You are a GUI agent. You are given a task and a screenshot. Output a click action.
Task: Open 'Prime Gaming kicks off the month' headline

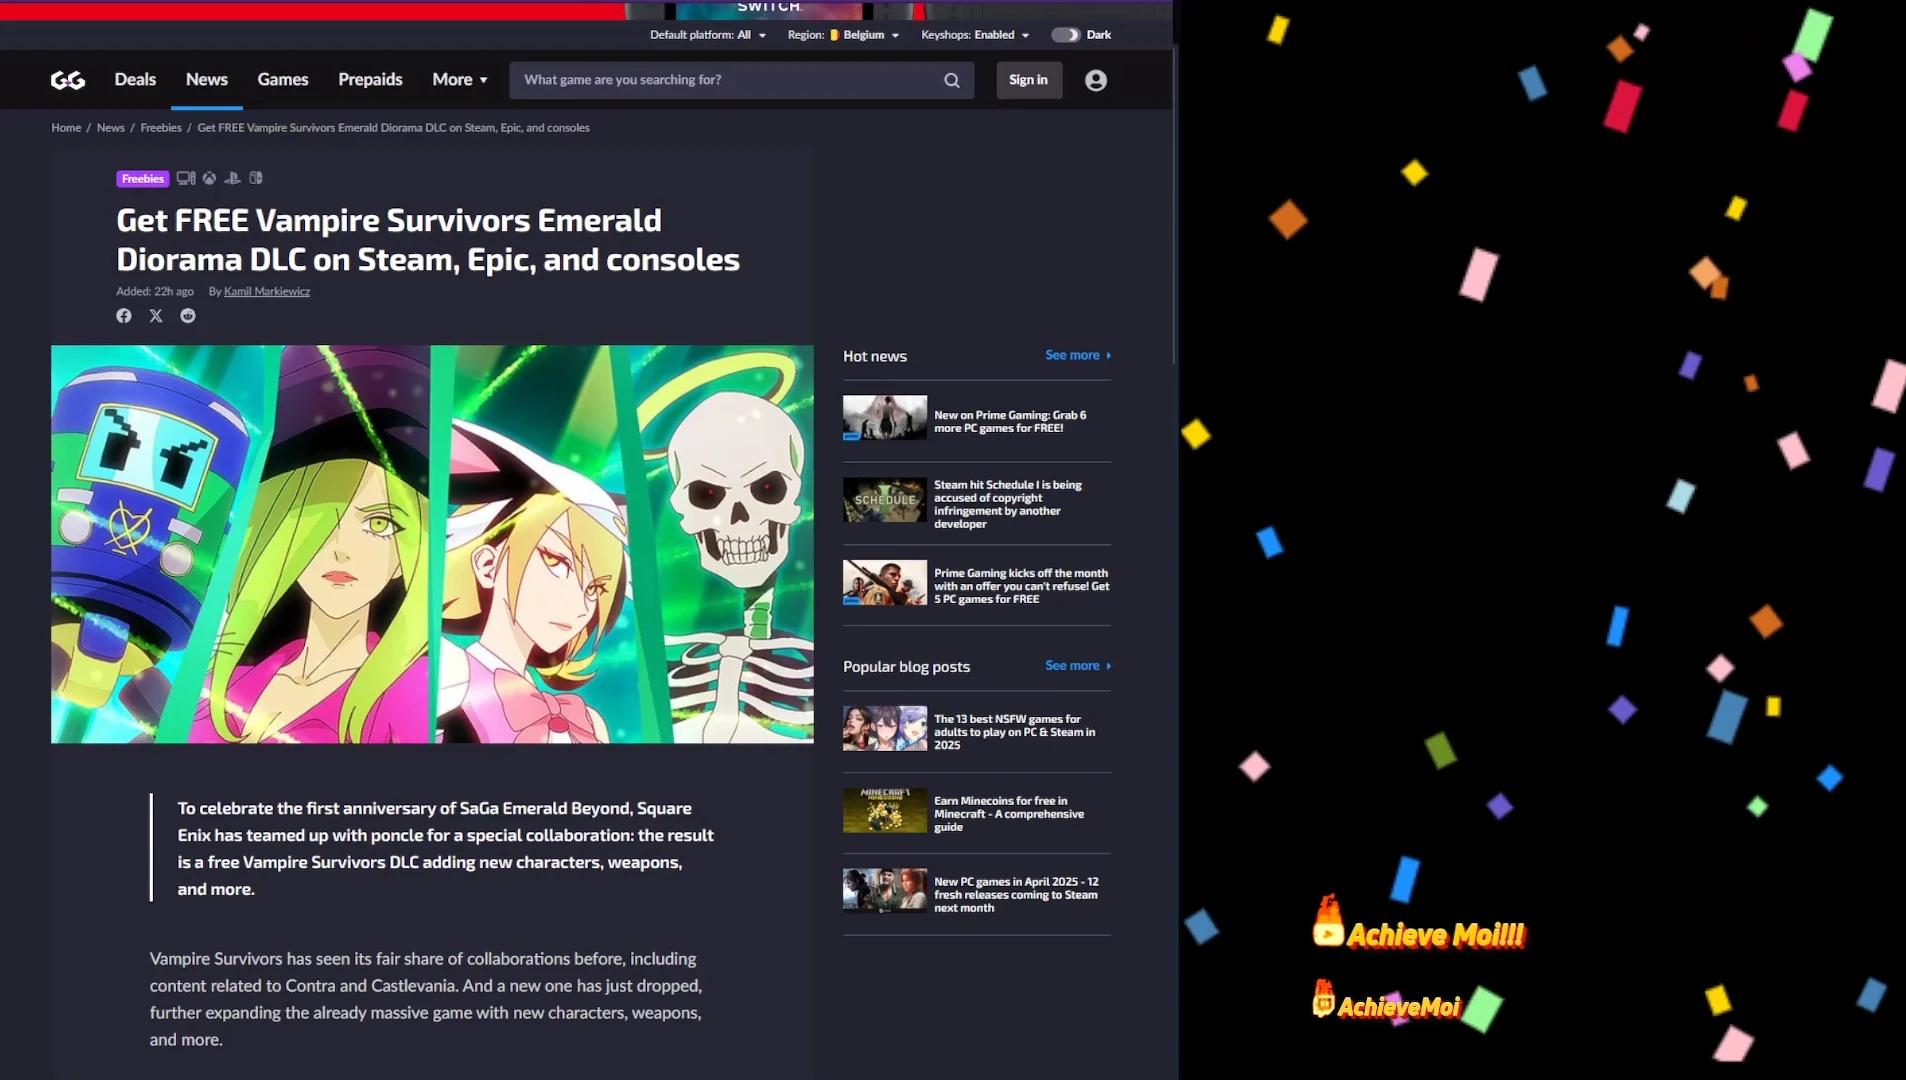[1021, 586]
